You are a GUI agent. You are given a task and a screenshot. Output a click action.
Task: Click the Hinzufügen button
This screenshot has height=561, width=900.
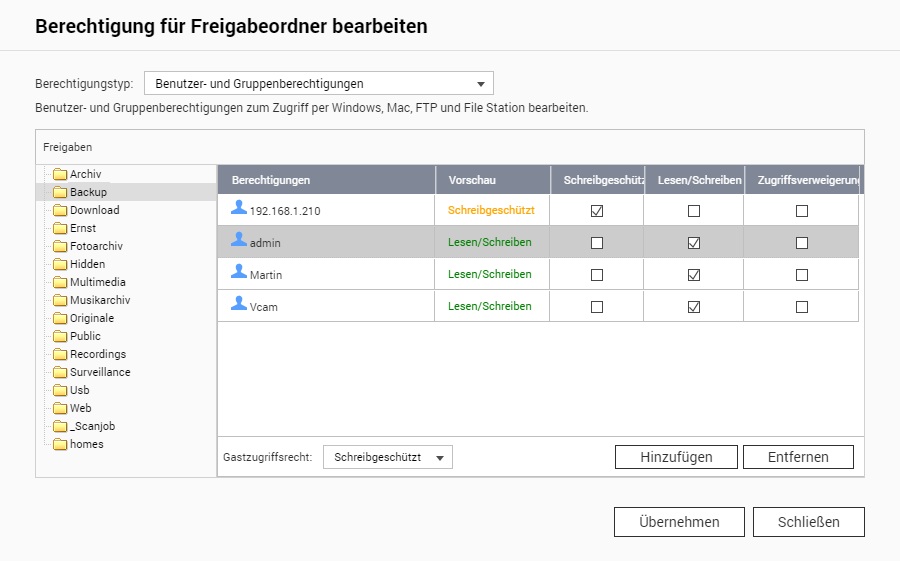(x=676, y=457)
